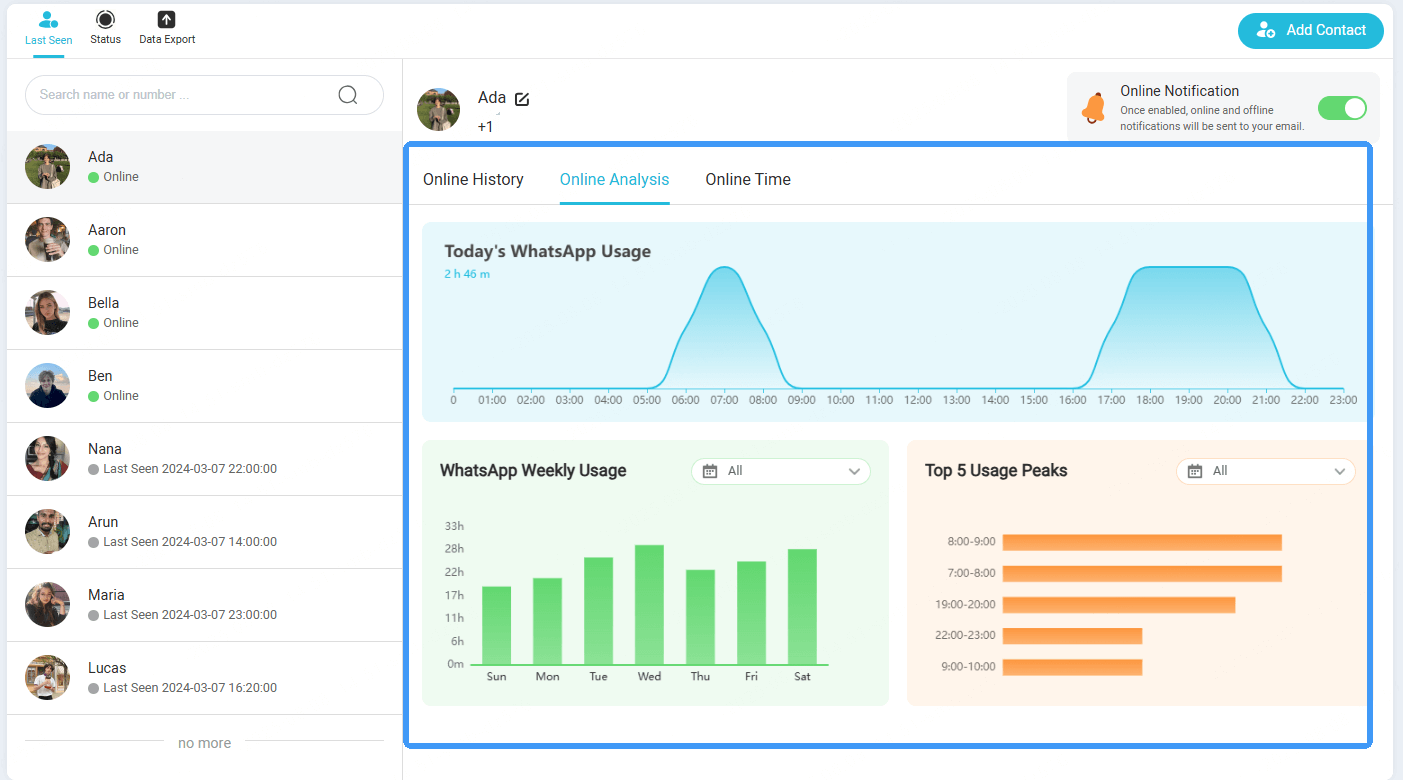Click Nana's profile picture
The width and height of the screenshot is (1403, 780).
click(x=47, y=459)
